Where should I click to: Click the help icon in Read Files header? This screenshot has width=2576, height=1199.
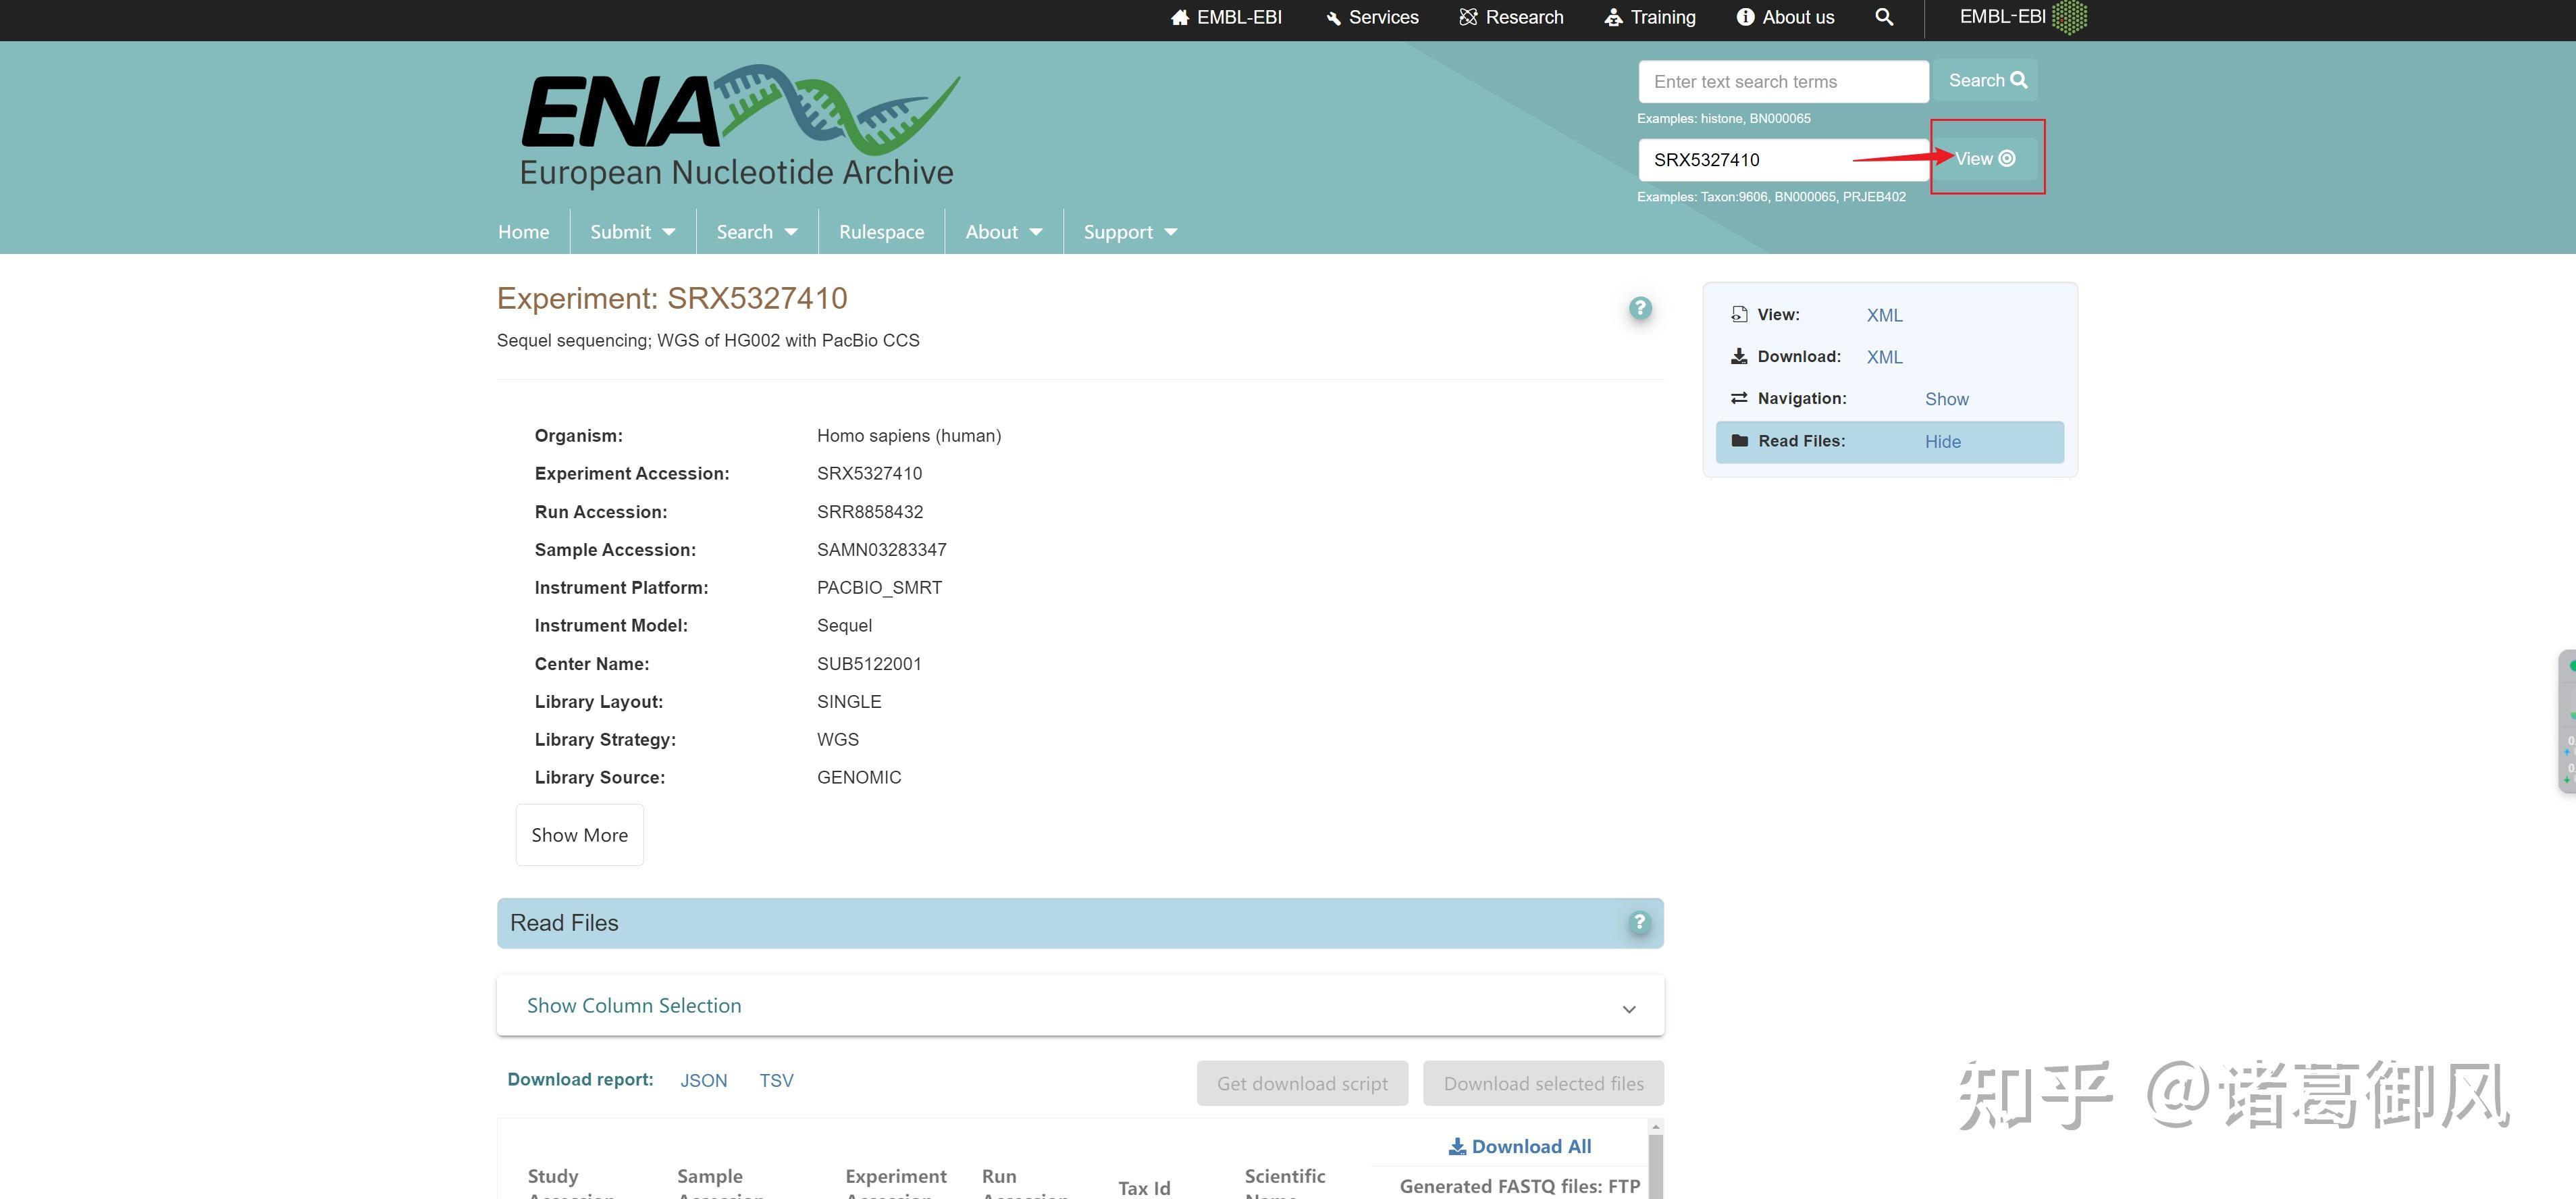coord(1639,922)
